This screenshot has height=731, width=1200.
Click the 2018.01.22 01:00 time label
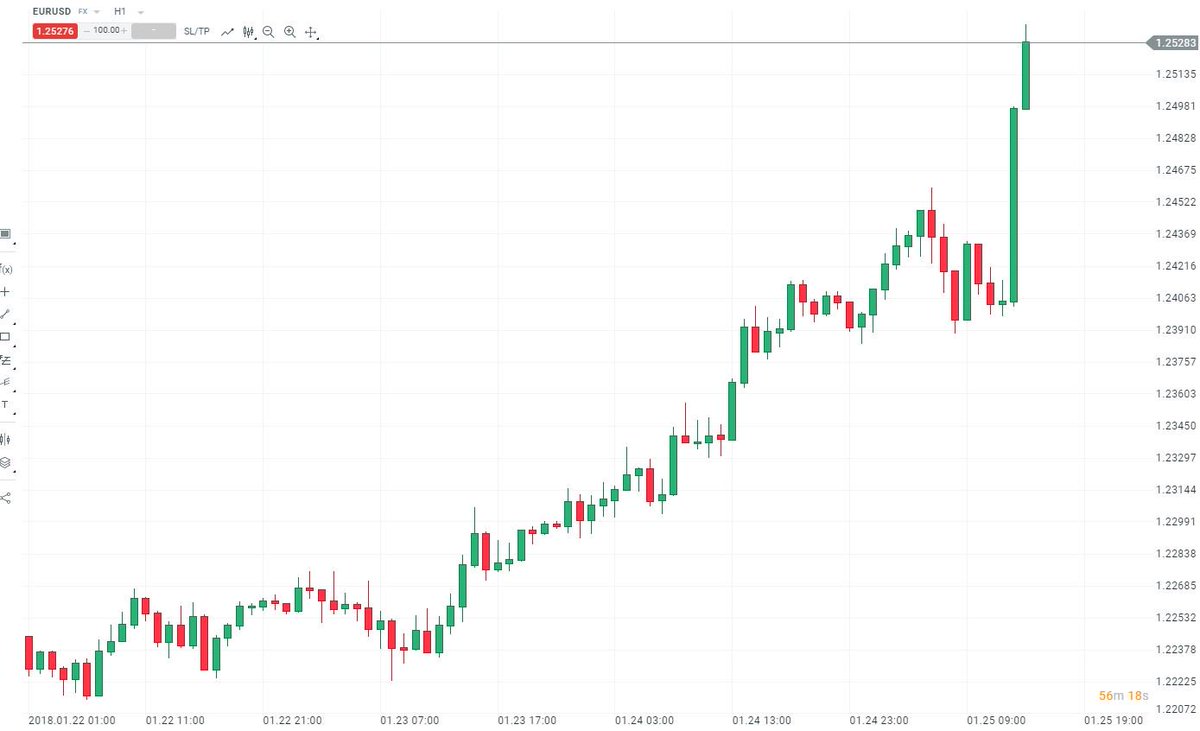72,719
